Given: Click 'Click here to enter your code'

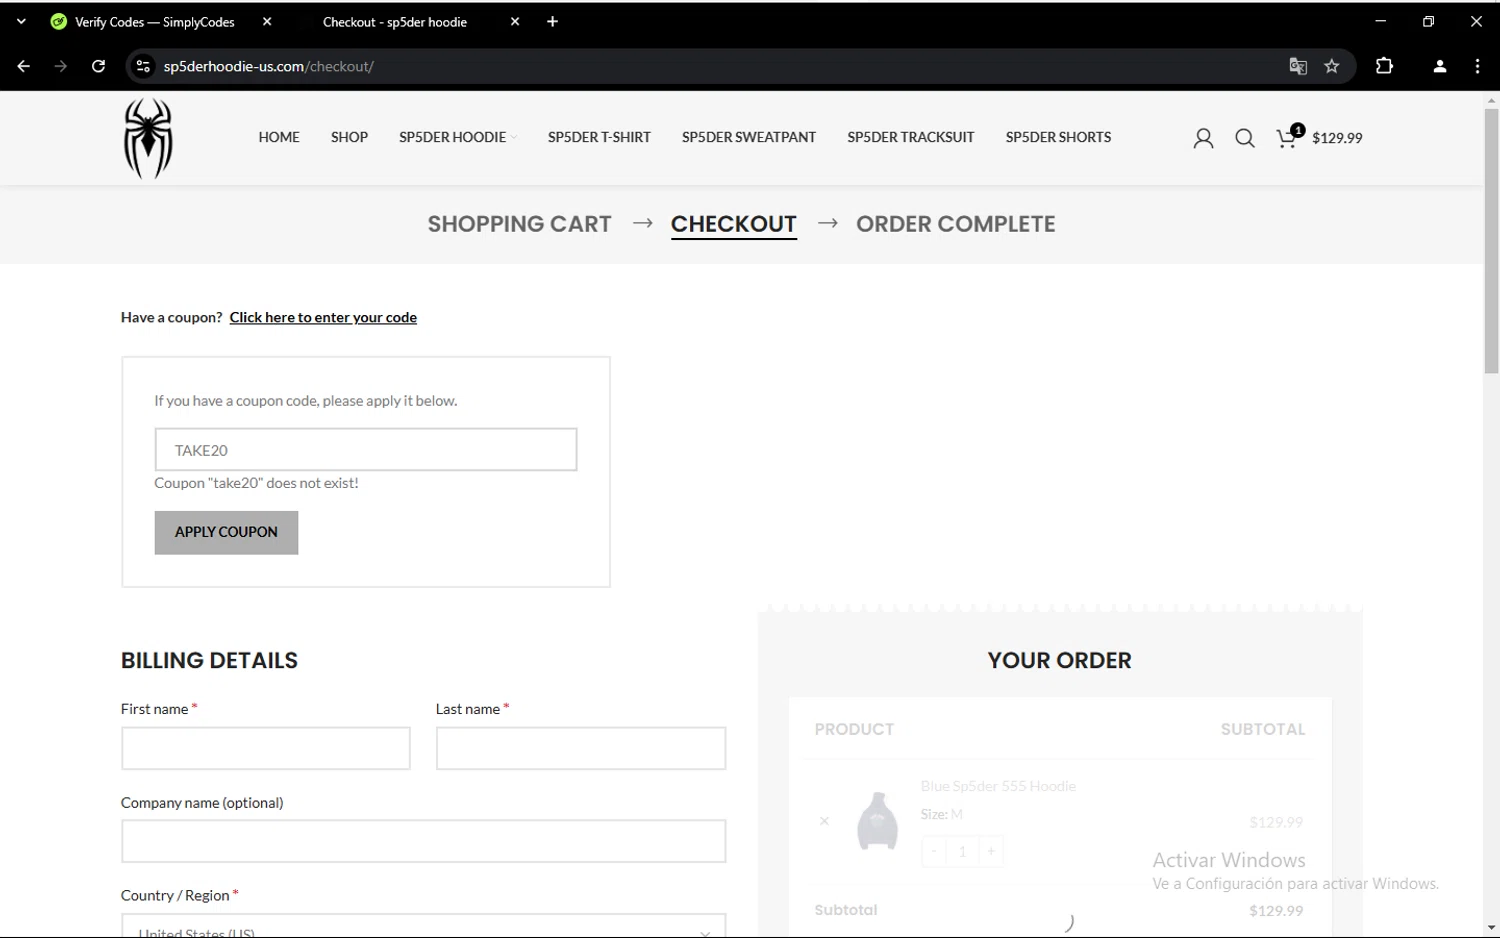Looking at the screenshot, I should [x=323, y=317].
